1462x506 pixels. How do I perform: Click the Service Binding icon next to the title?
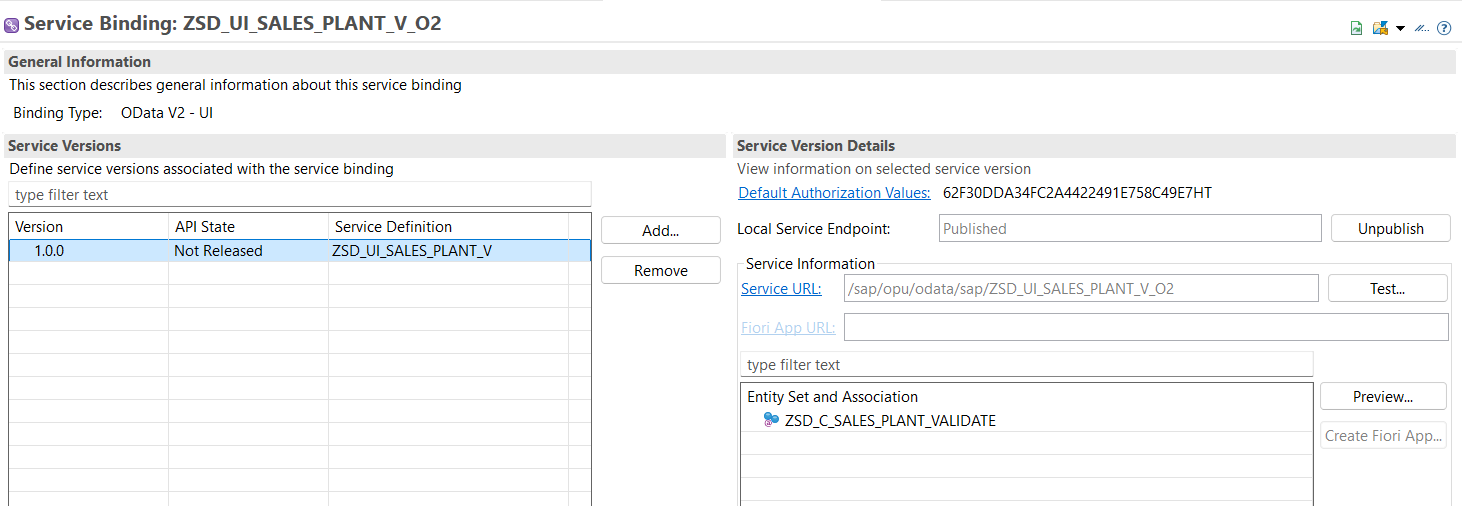click(12, 25)
